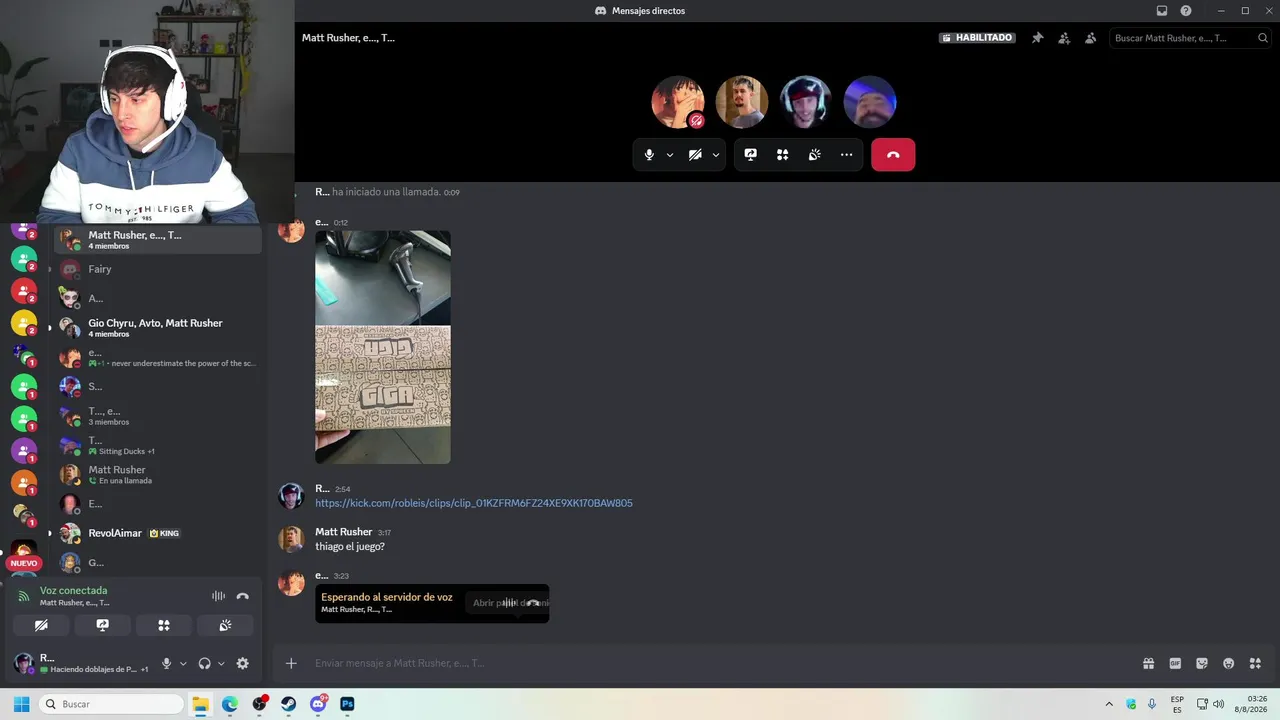Click the NUEVO unread indicator

click(23, 563)
